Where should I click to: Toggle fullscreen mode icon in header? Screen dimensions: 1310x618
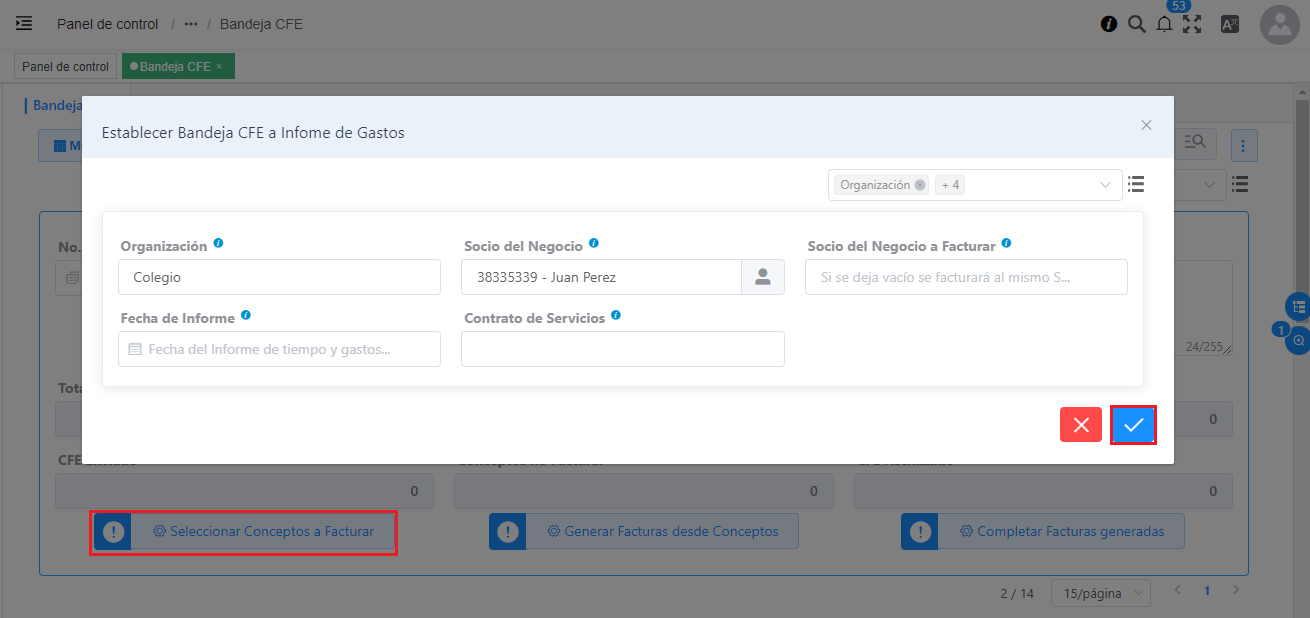pos(1192,24)
